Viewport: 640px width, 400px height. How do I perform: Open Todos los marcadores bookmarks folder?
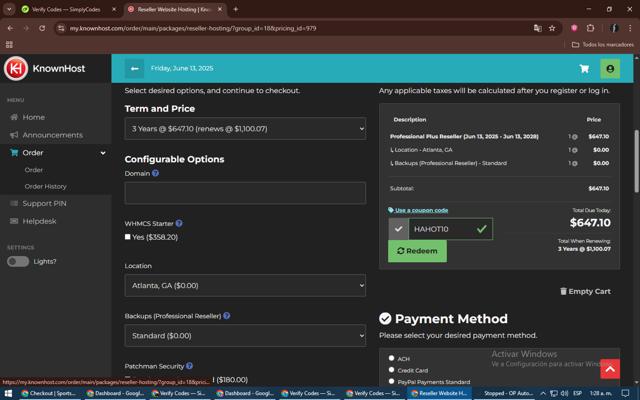click(x=602, y=44)
